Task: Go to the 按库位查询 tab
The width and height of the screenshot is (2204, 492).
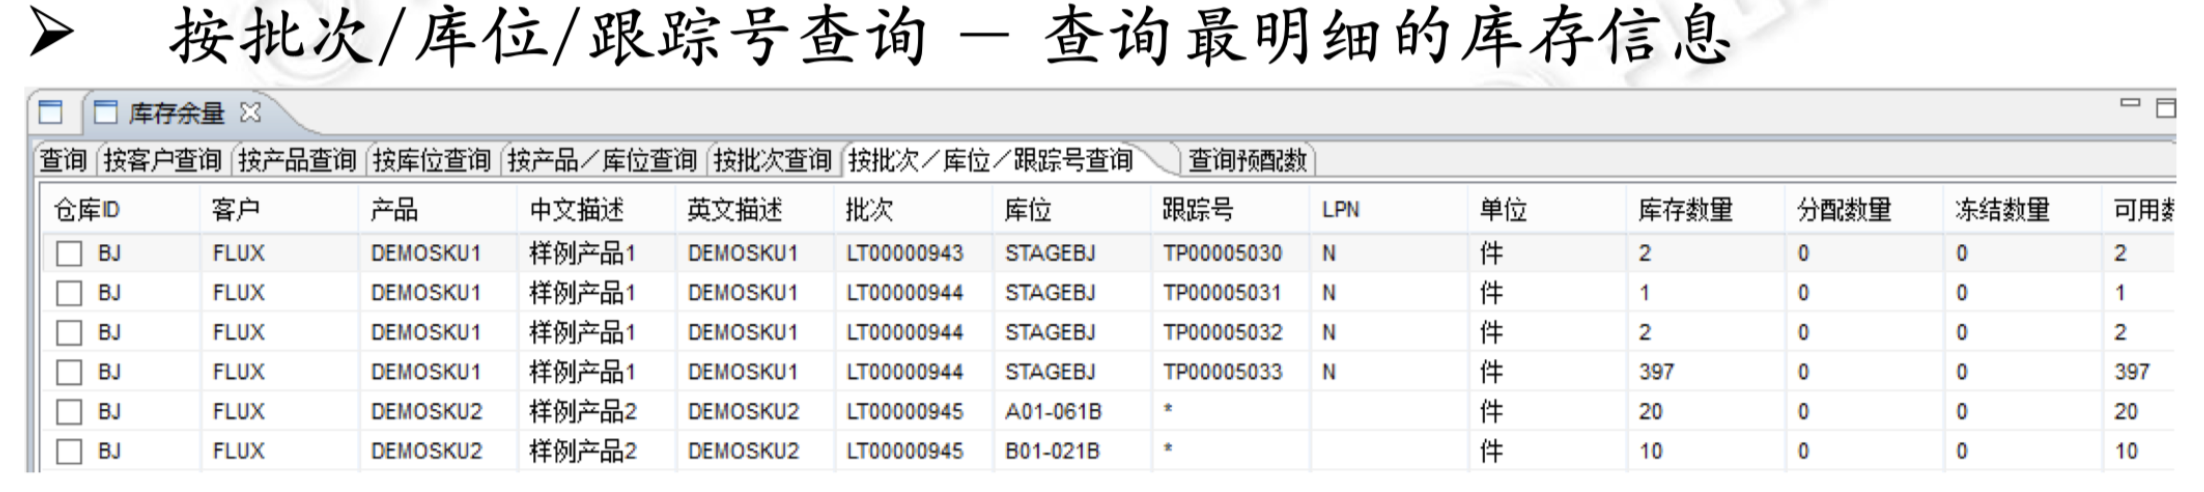Action: [x=432, y=160]
